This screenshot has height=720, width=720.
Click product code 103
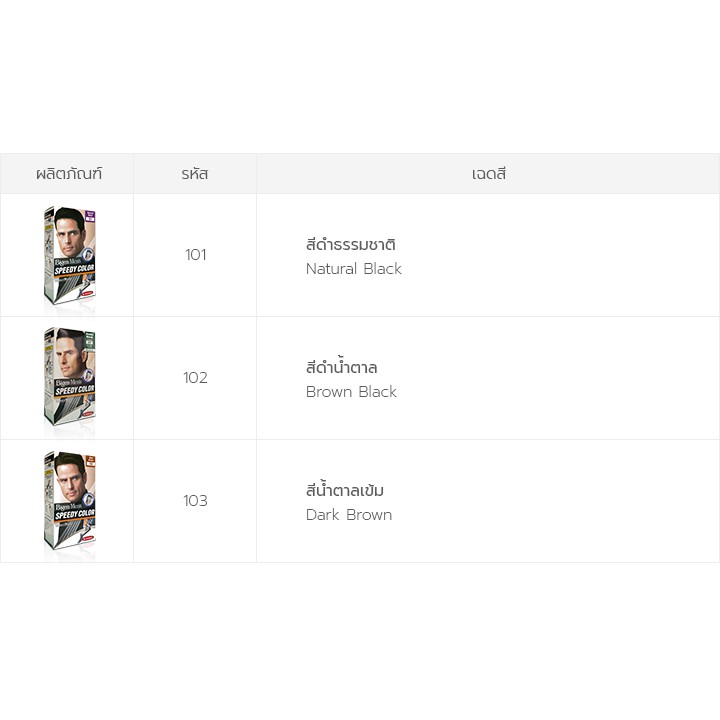pos(196,501)
